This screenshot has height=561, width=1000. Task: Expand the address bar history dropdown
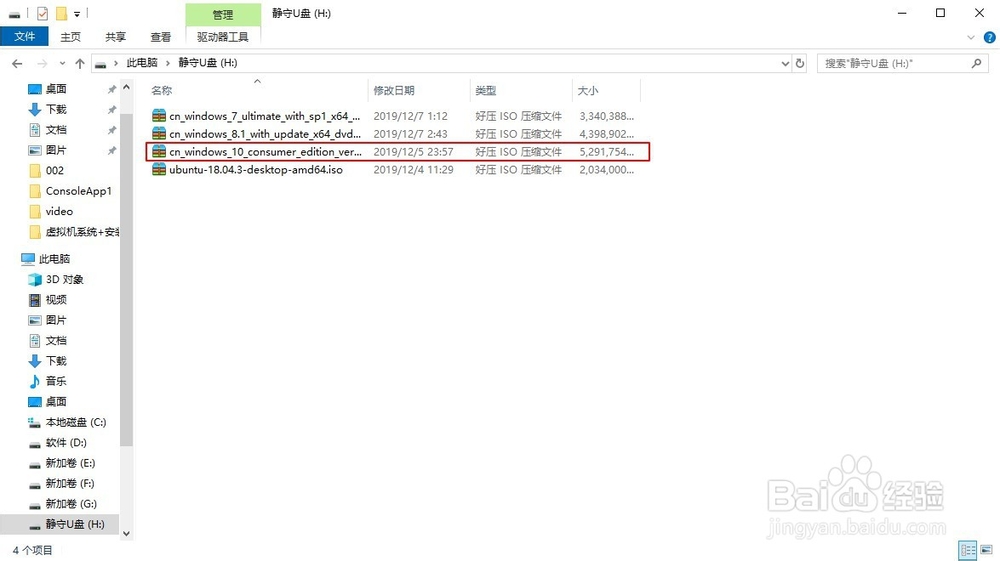[785, 63]
